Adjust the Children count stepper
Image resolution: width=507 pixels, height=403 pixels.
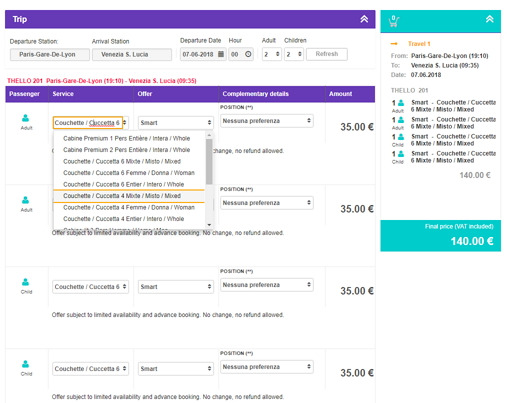294,54
